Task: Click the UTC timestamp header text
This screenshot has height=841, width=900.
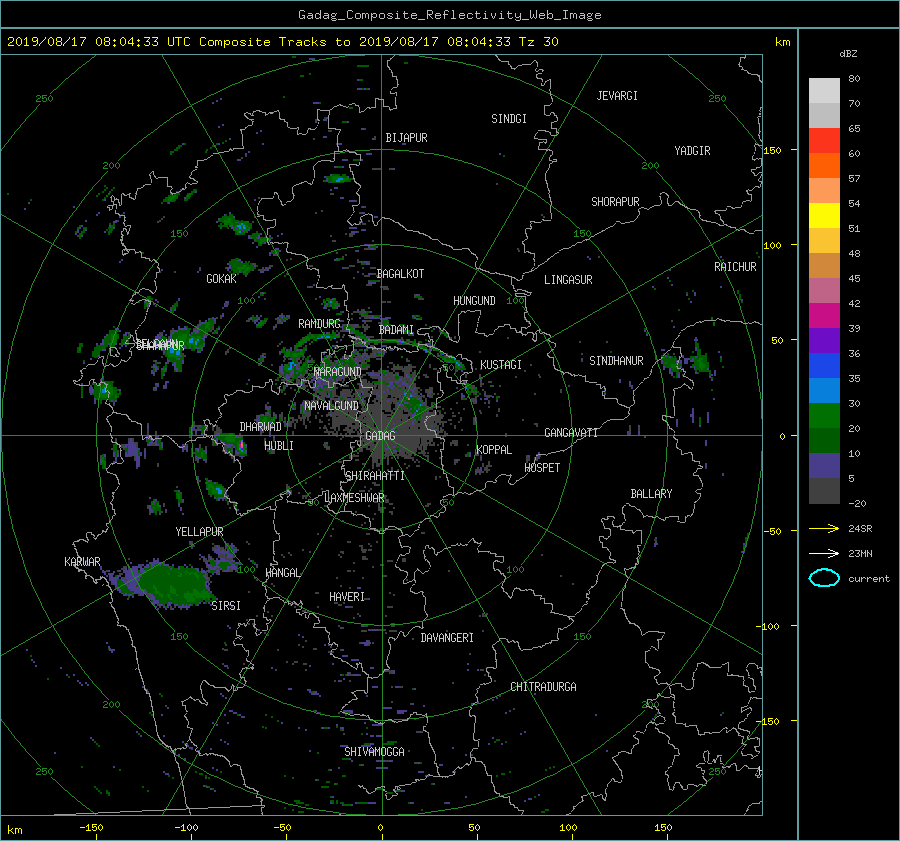Action: [283, 42]
